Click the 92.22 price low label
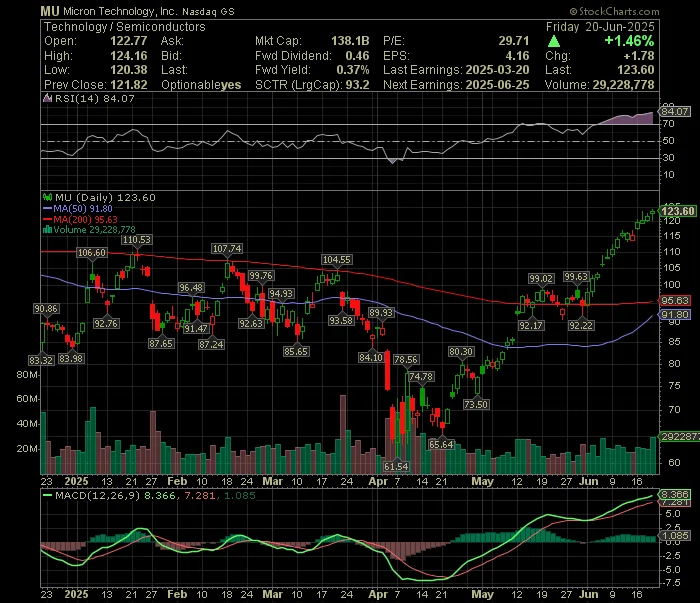Screen dimensions: 700x603 pos(581,325)
